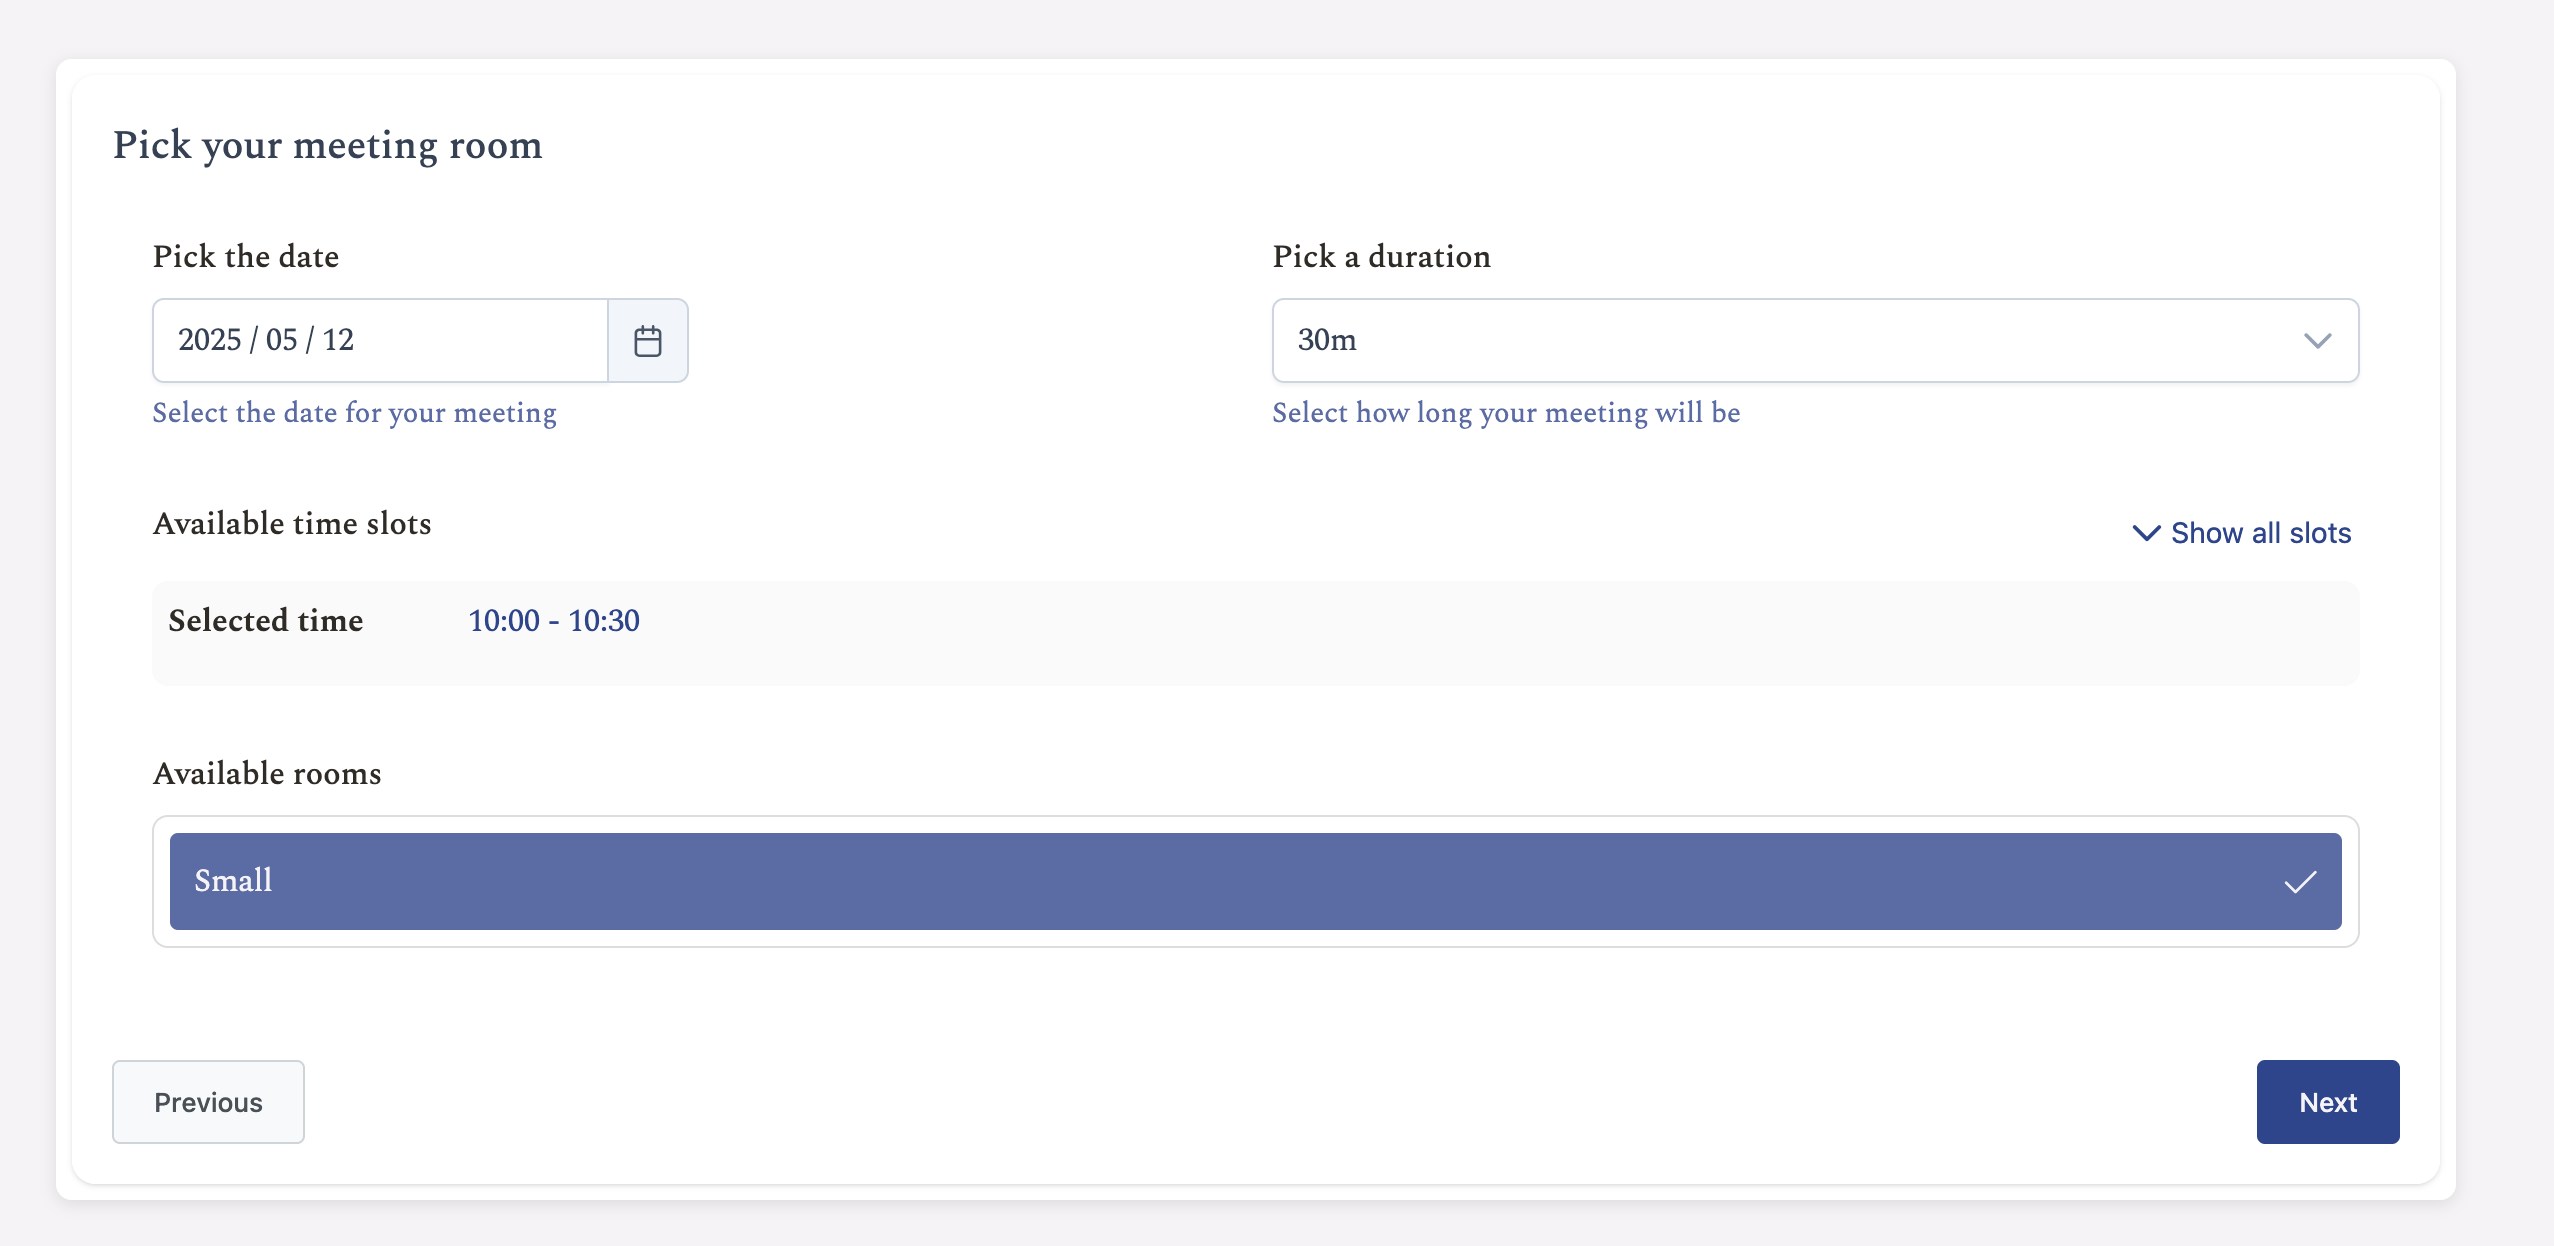The width and height of the screenshot is (2554, 1246).
Task: Go to the Next step
Action: [2327, 1102]
